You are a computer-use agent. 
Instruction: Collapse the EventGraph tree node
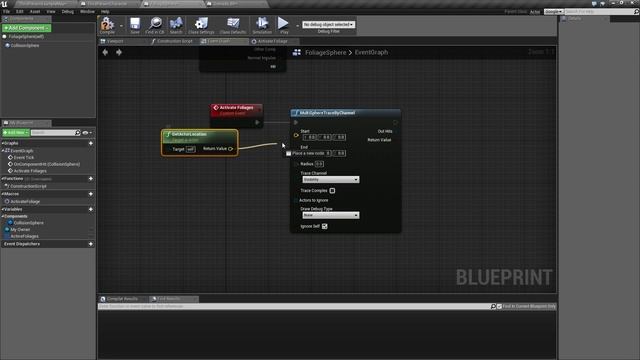(3, 151)
